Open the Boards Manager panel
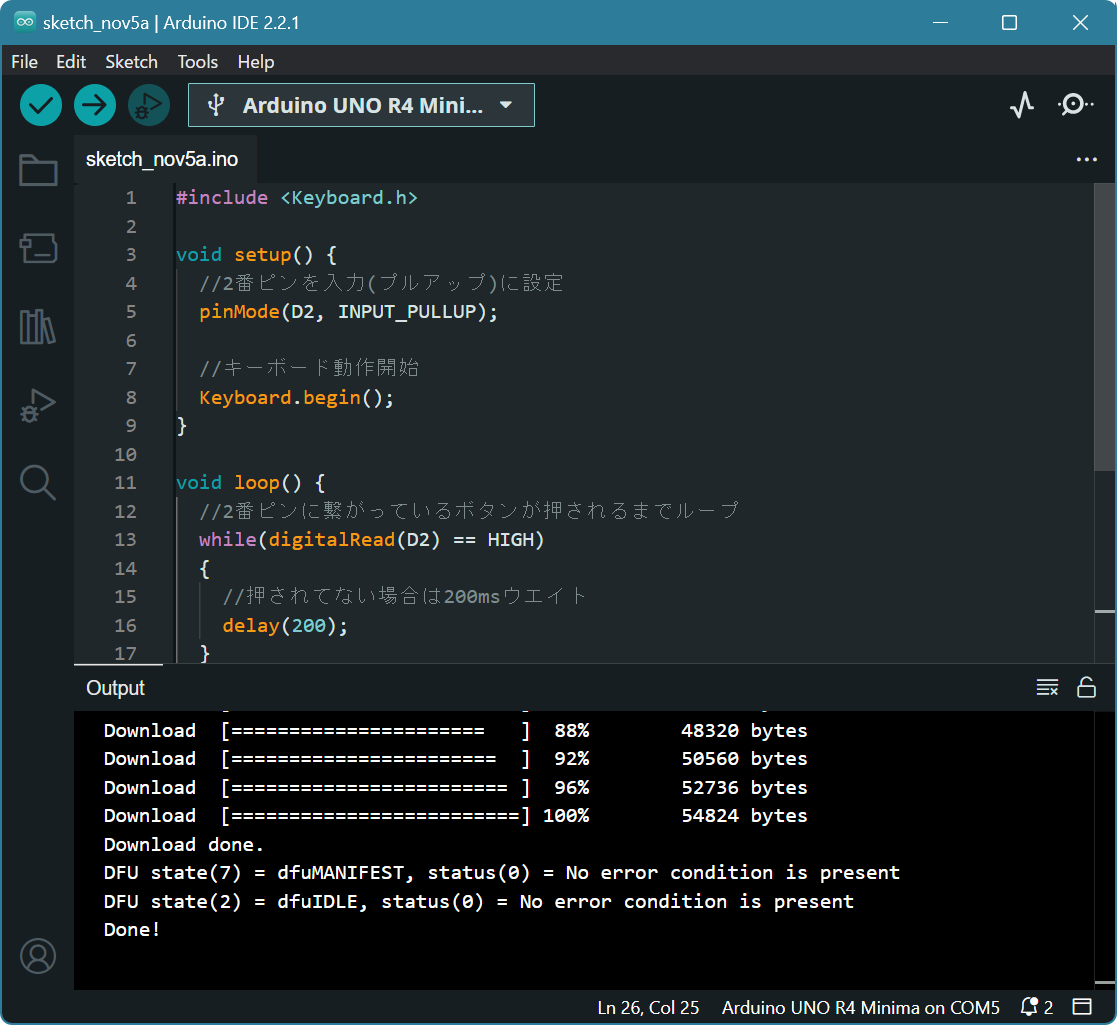 pos(38,248)
